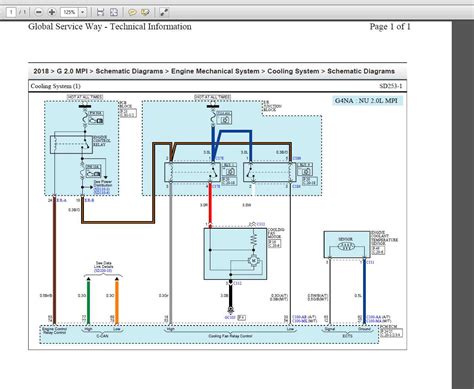
Task: Click the highlight text comment icon
Action: 145,12
